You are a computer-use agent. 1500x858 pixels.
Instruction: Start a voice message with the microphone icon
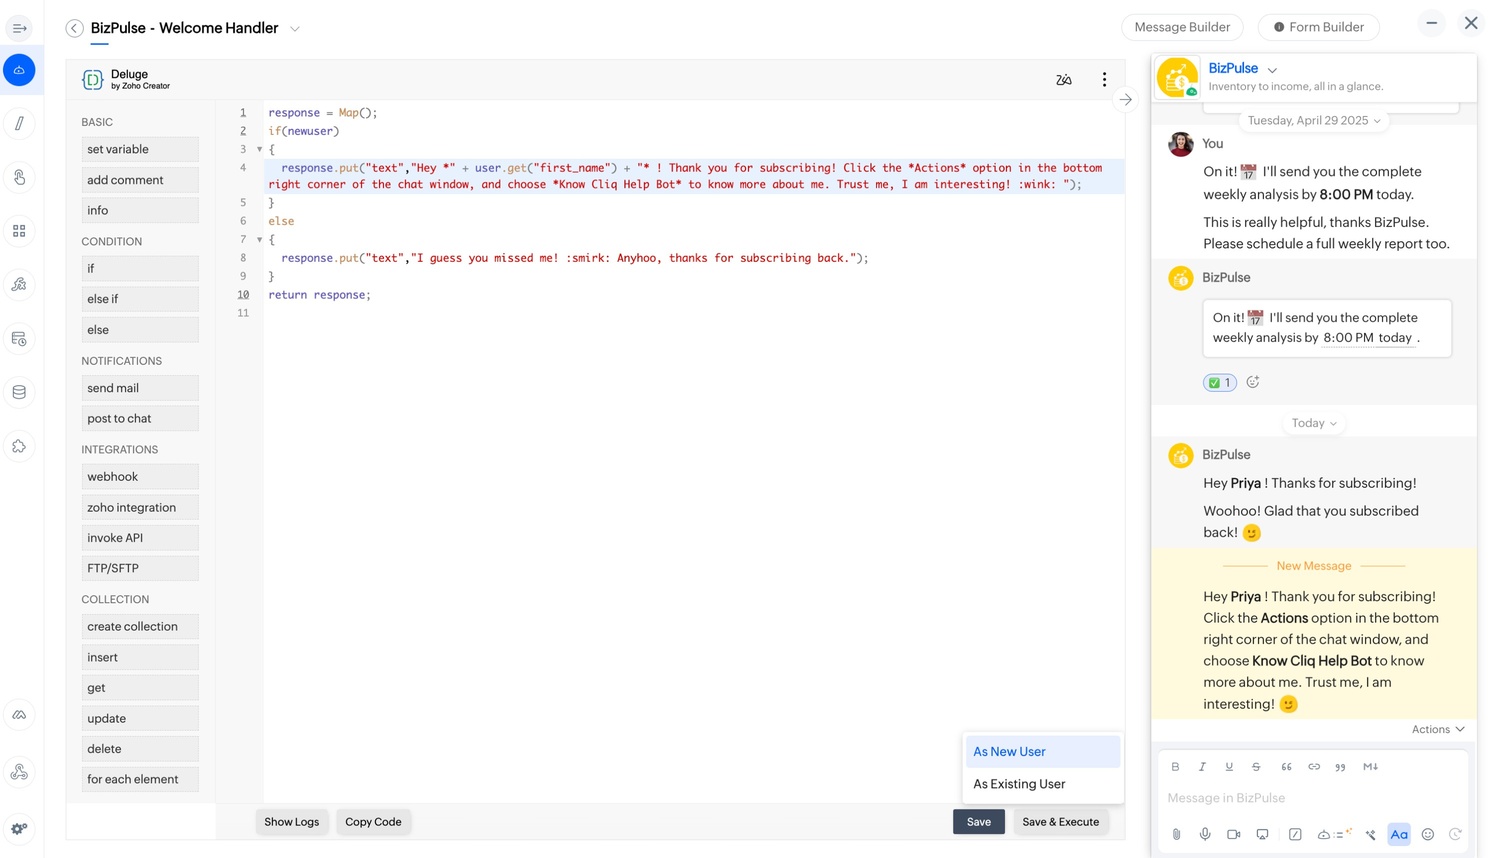[x=1205, y=834]
